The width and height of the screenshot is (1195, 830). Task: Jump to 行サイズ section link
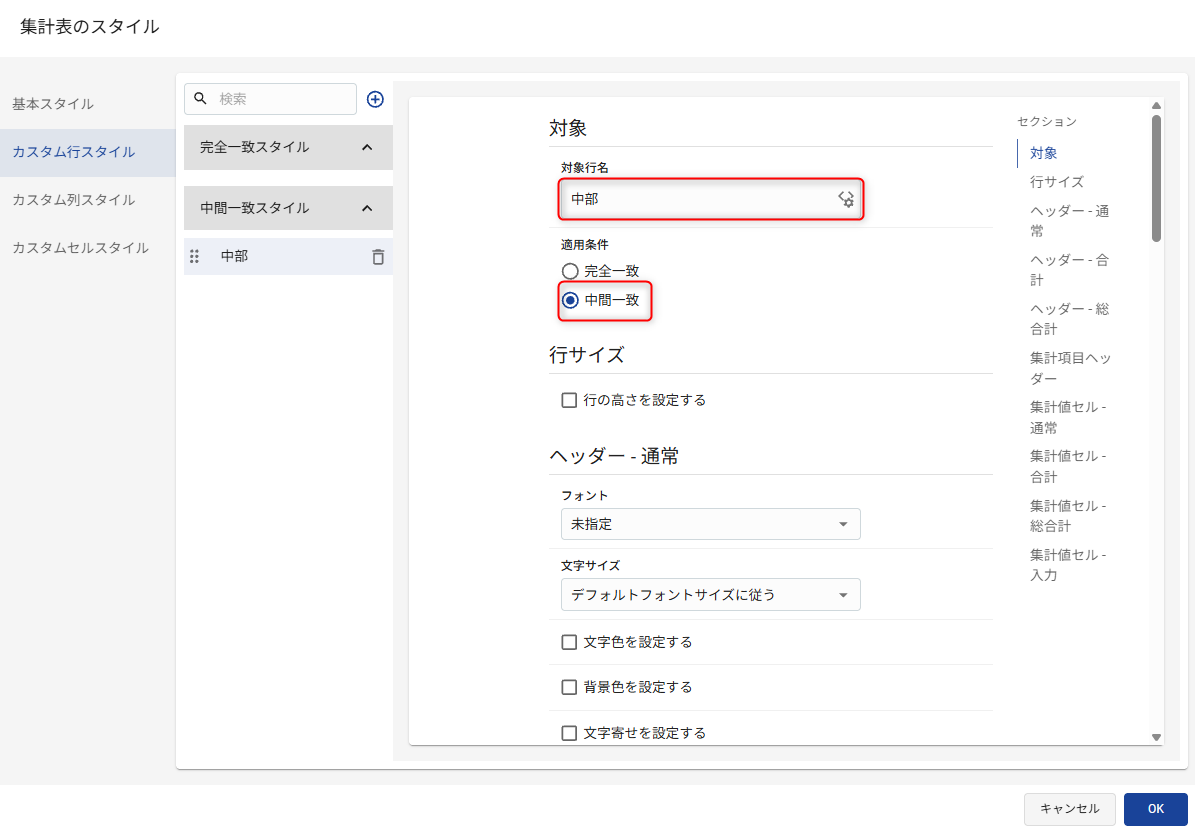[1057, 182]
